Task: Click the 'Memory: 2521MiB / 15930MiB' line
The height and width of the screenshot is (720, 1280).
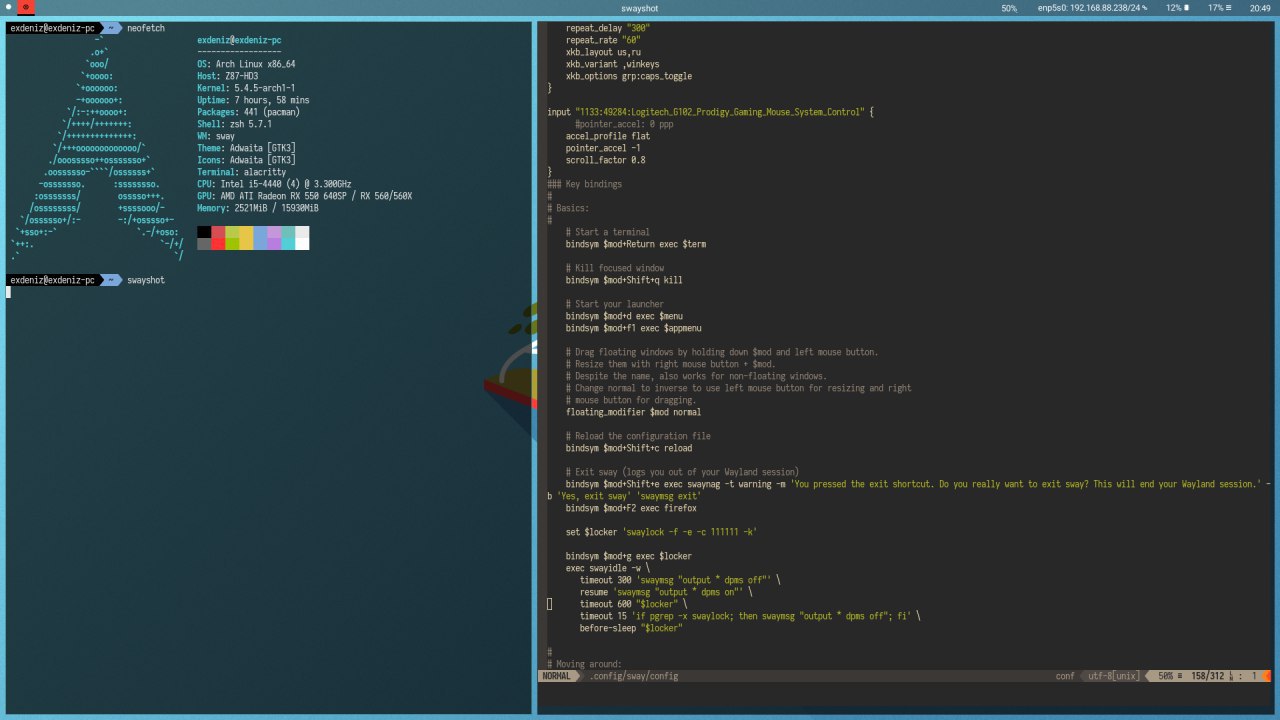Action: coord(258,208)
